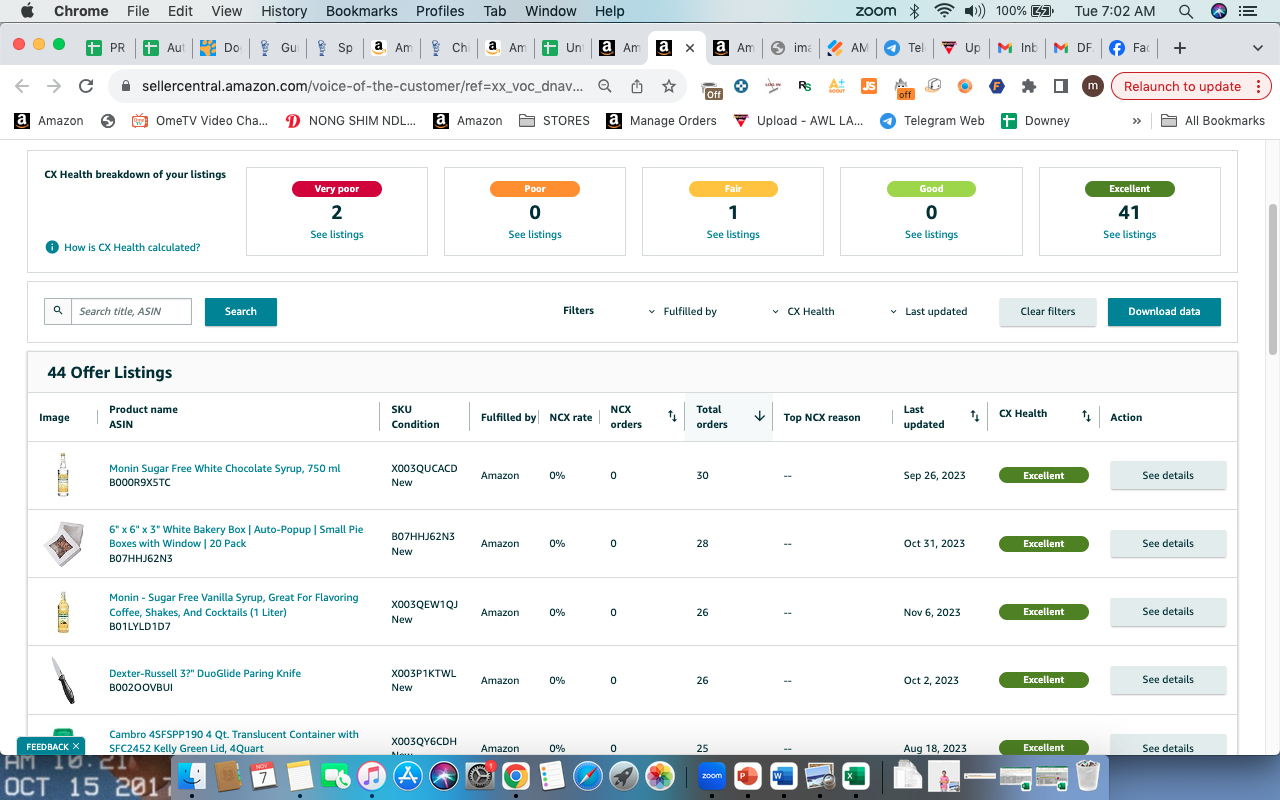Image resolution: width=1280 pixels, height=800 pixels.
Task: Launch Music app from the dock
Action: (x=371, y=775)
